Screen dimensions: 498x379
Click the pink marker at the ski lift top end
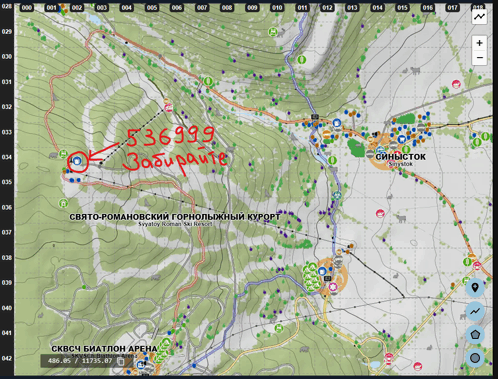[169, 108]
